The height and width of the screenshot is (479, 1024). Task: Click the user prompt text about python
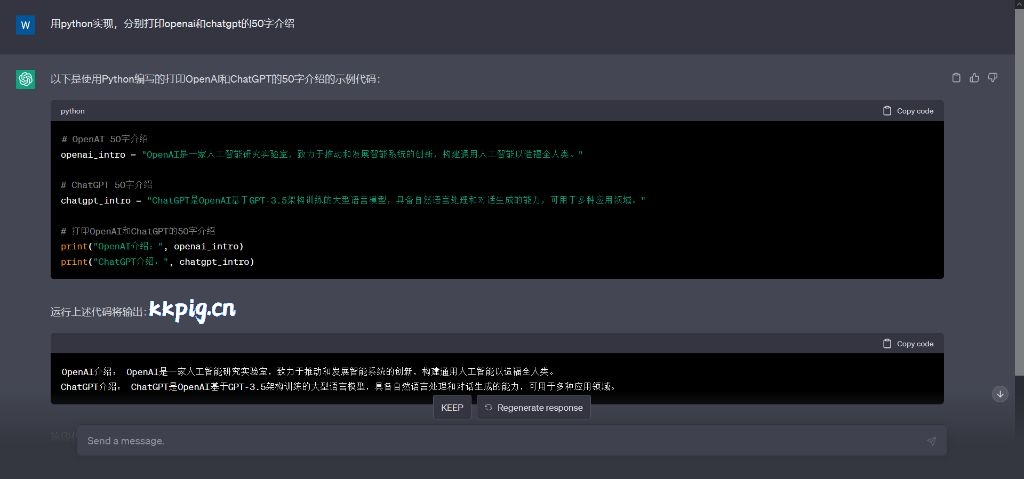click(x=172, y=24)
